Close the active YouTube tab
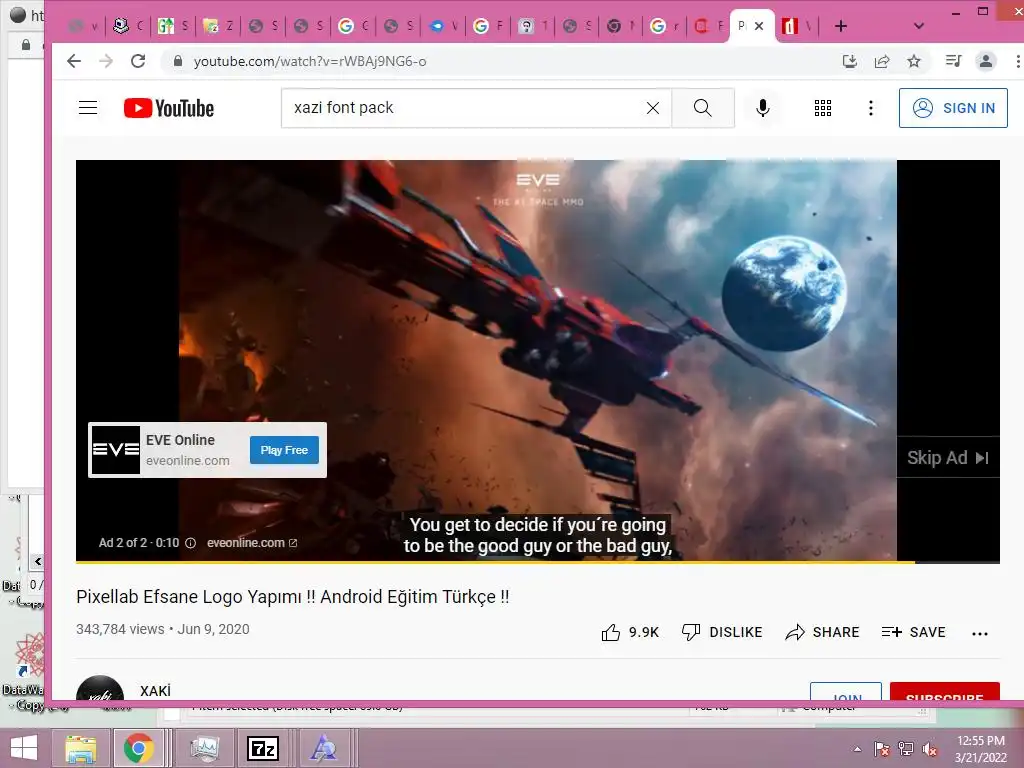The height and width of the screenshot is (768, 1024). (759, 26)
